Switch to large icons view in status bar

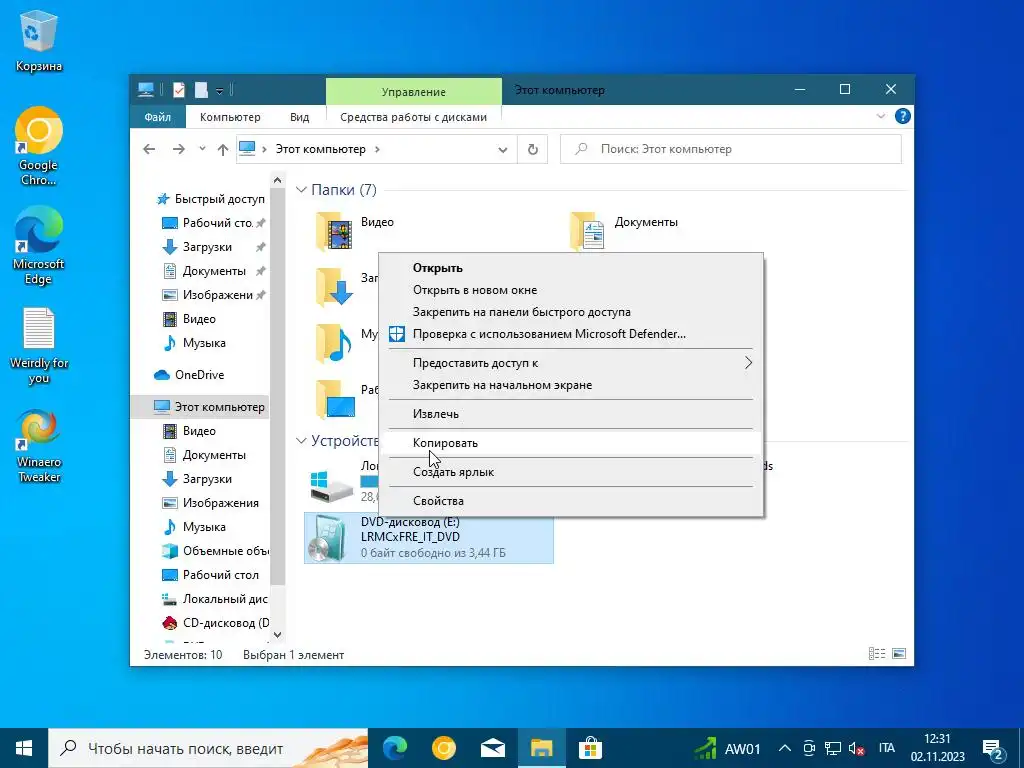pyautogui.click(x=899, y=654)
